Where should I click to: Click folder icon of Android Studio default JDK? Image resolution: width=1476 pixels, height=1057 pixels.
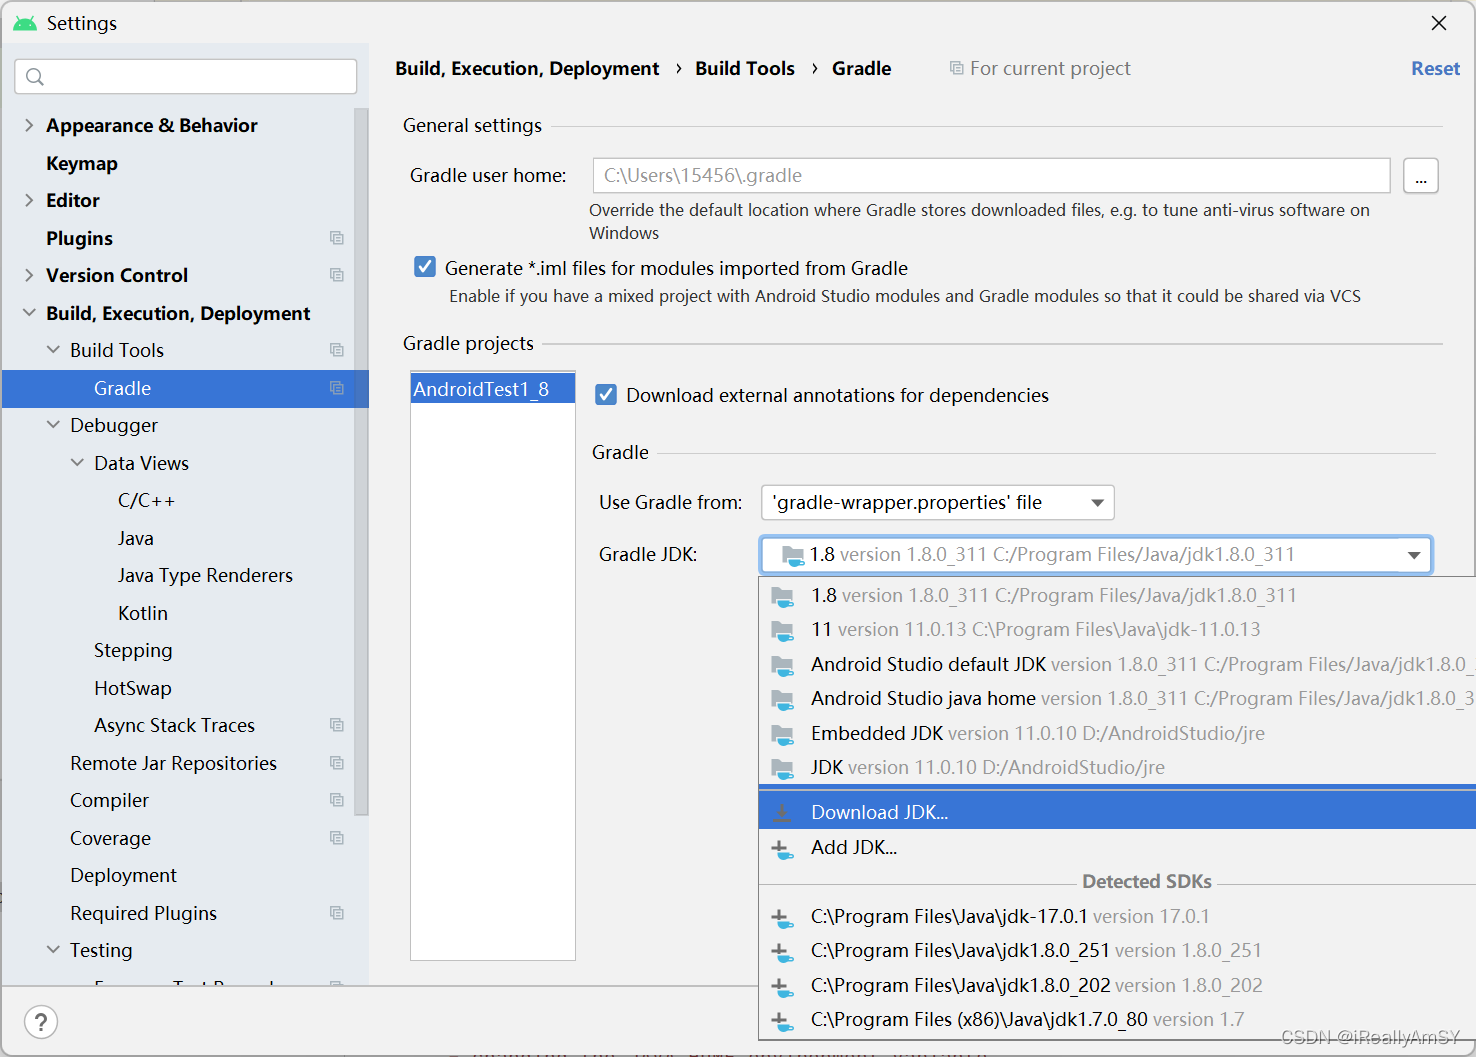pyautogui.click(x=783, y=665)
